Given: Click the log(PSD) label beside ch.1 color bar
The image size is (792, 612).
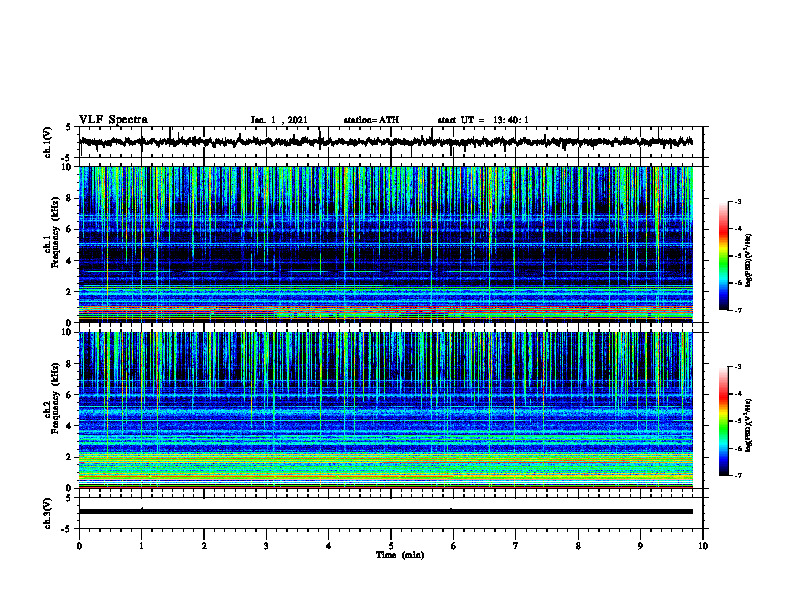Looking at the screenshot, I should [749, 260].
